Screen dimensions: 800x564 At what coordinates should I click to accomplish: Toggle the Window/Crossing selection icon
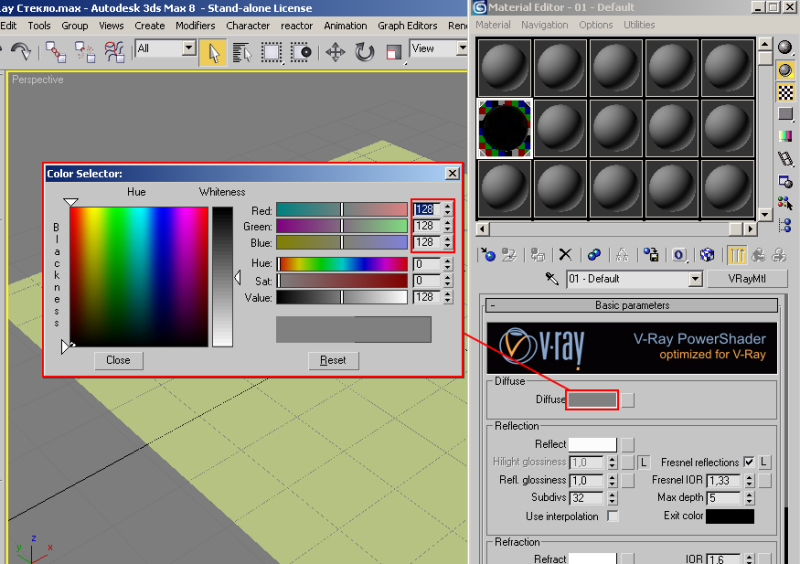coord(301,52)
